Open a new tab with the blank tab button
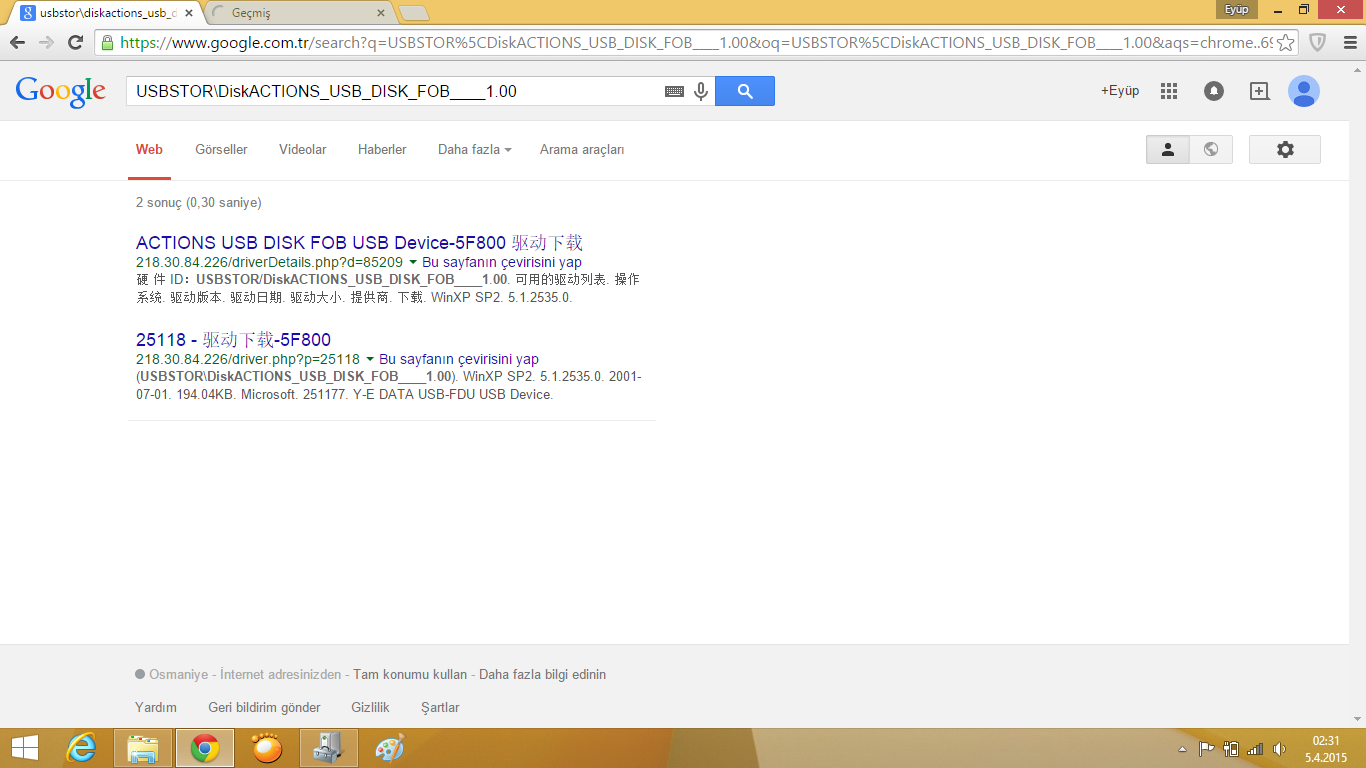The image size is (1366, 768). tap(413, 13)
